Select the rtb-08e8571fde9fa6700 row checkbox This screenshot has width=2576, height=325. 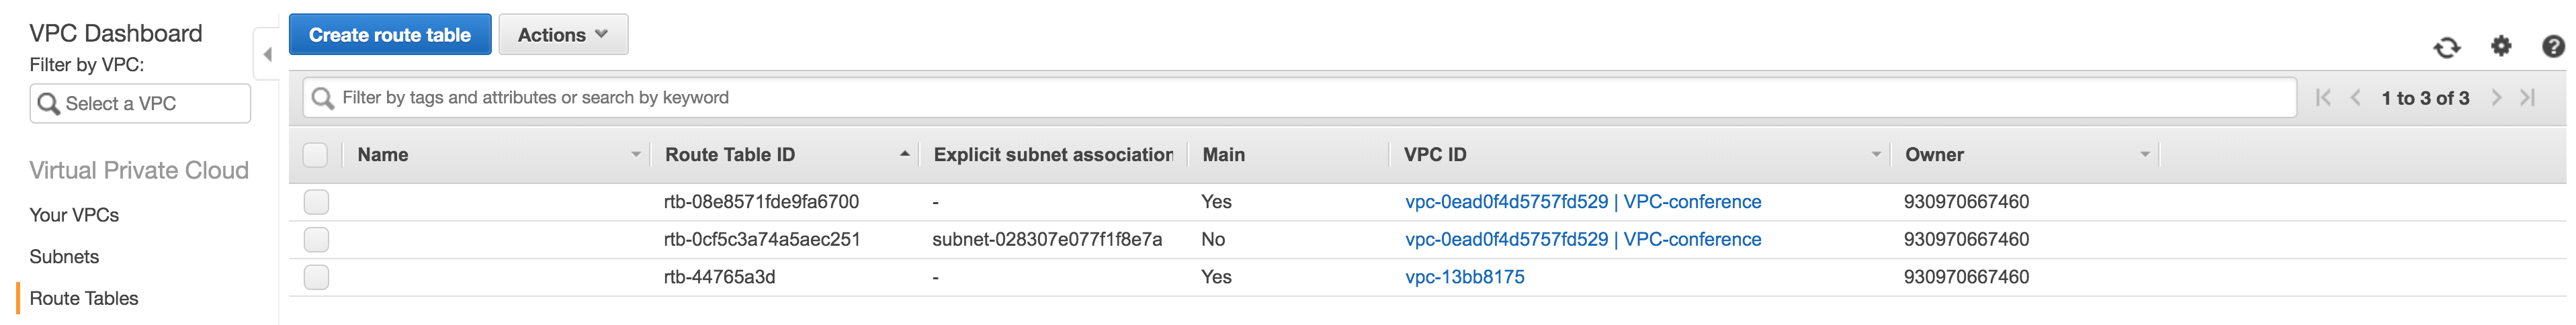tap(316, 202)
